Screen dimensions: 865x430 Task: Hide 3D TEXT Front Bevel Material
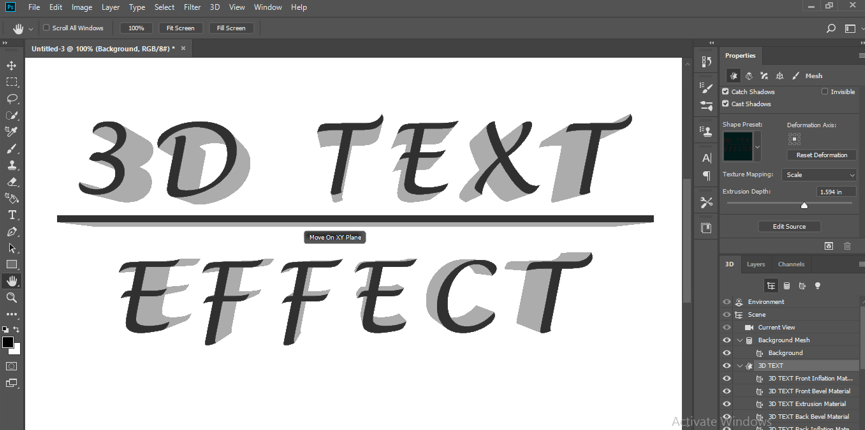(x=727, y=391)
